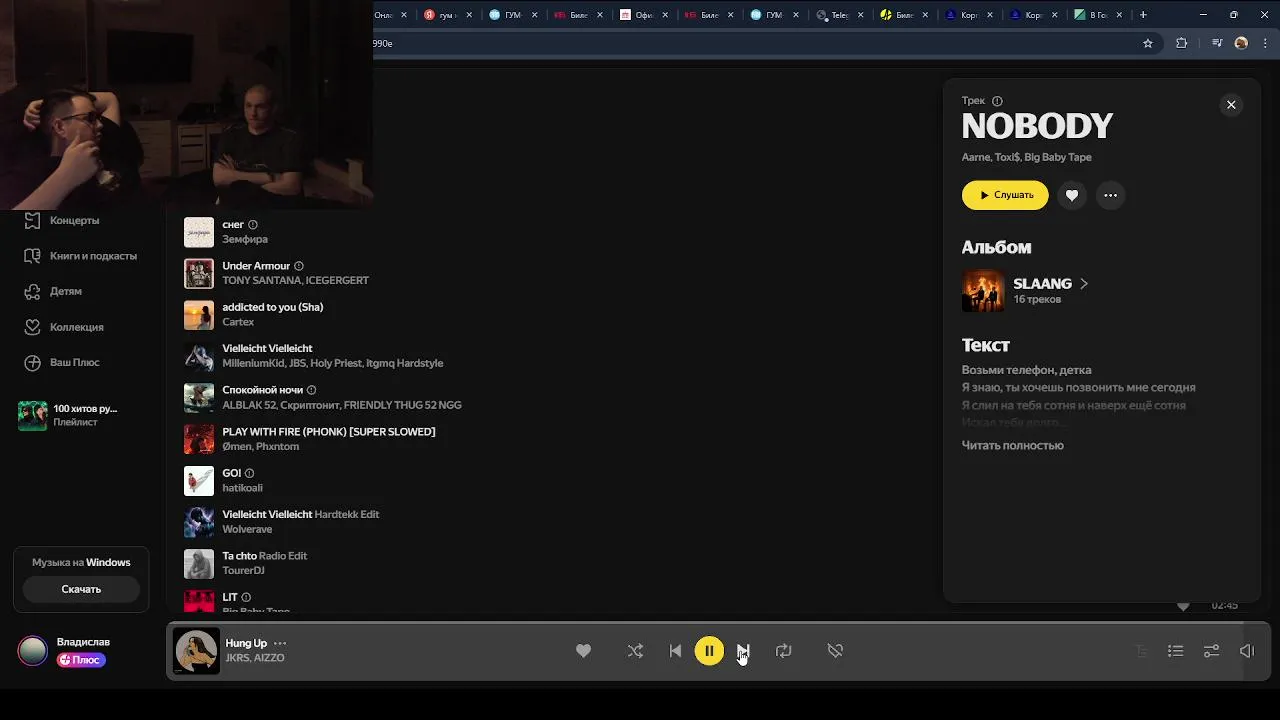Open the three-dot menu for NOBODY
The width and height of the screenshot is (1280, 720).
[x=1110, y=195]
